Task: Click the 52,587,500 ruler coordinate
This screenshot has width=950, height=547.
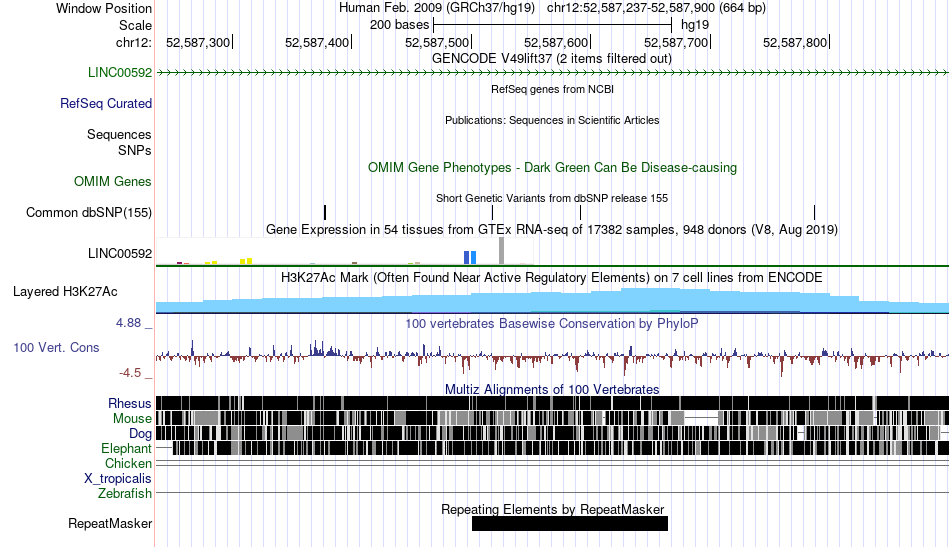Action: tap(437, 42)
